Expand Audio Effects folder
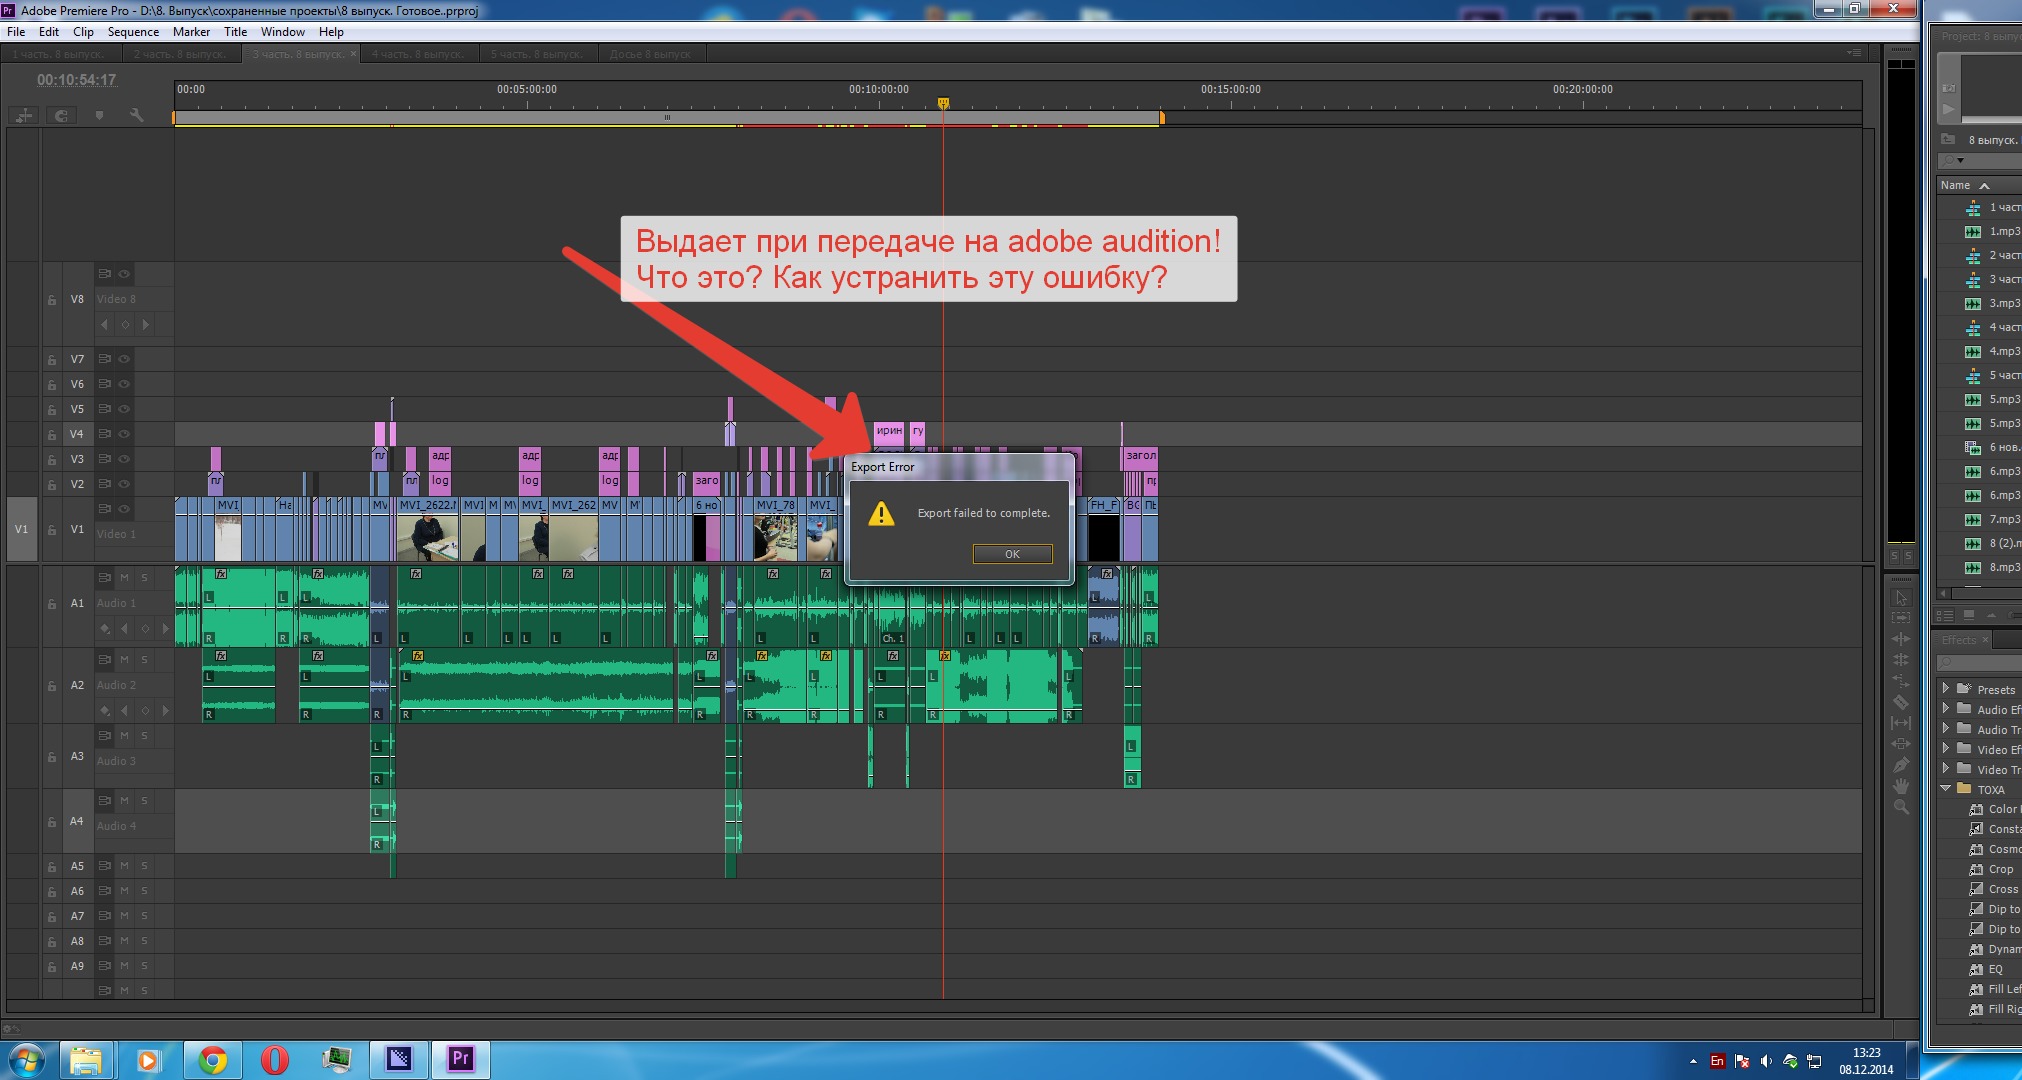Screen dimensions: 2022x1080 (1945, 709)
